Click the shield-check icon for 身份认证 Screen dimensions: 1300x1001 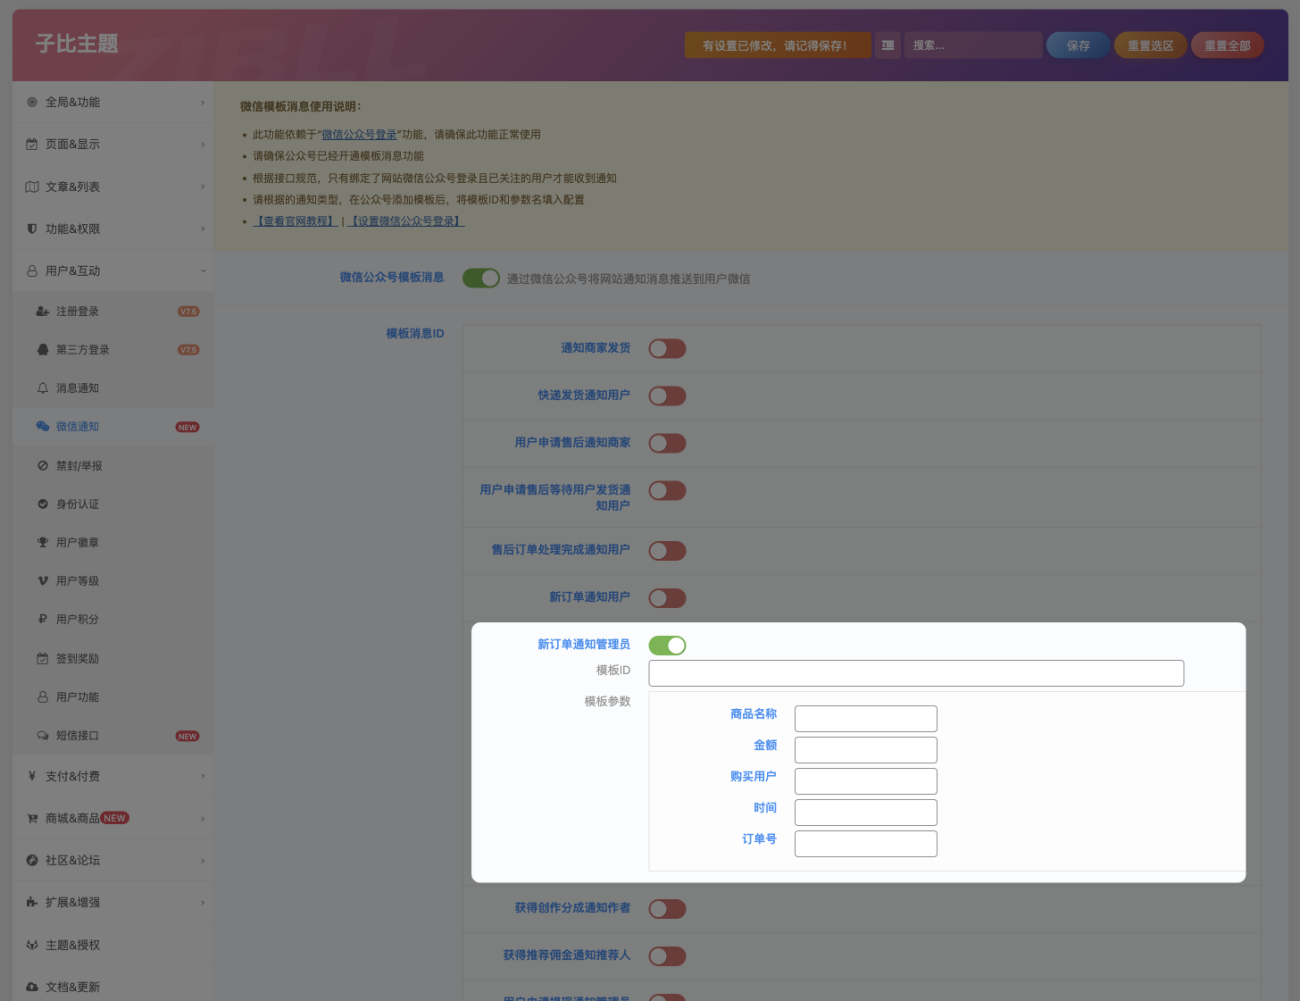pos(42,504)
